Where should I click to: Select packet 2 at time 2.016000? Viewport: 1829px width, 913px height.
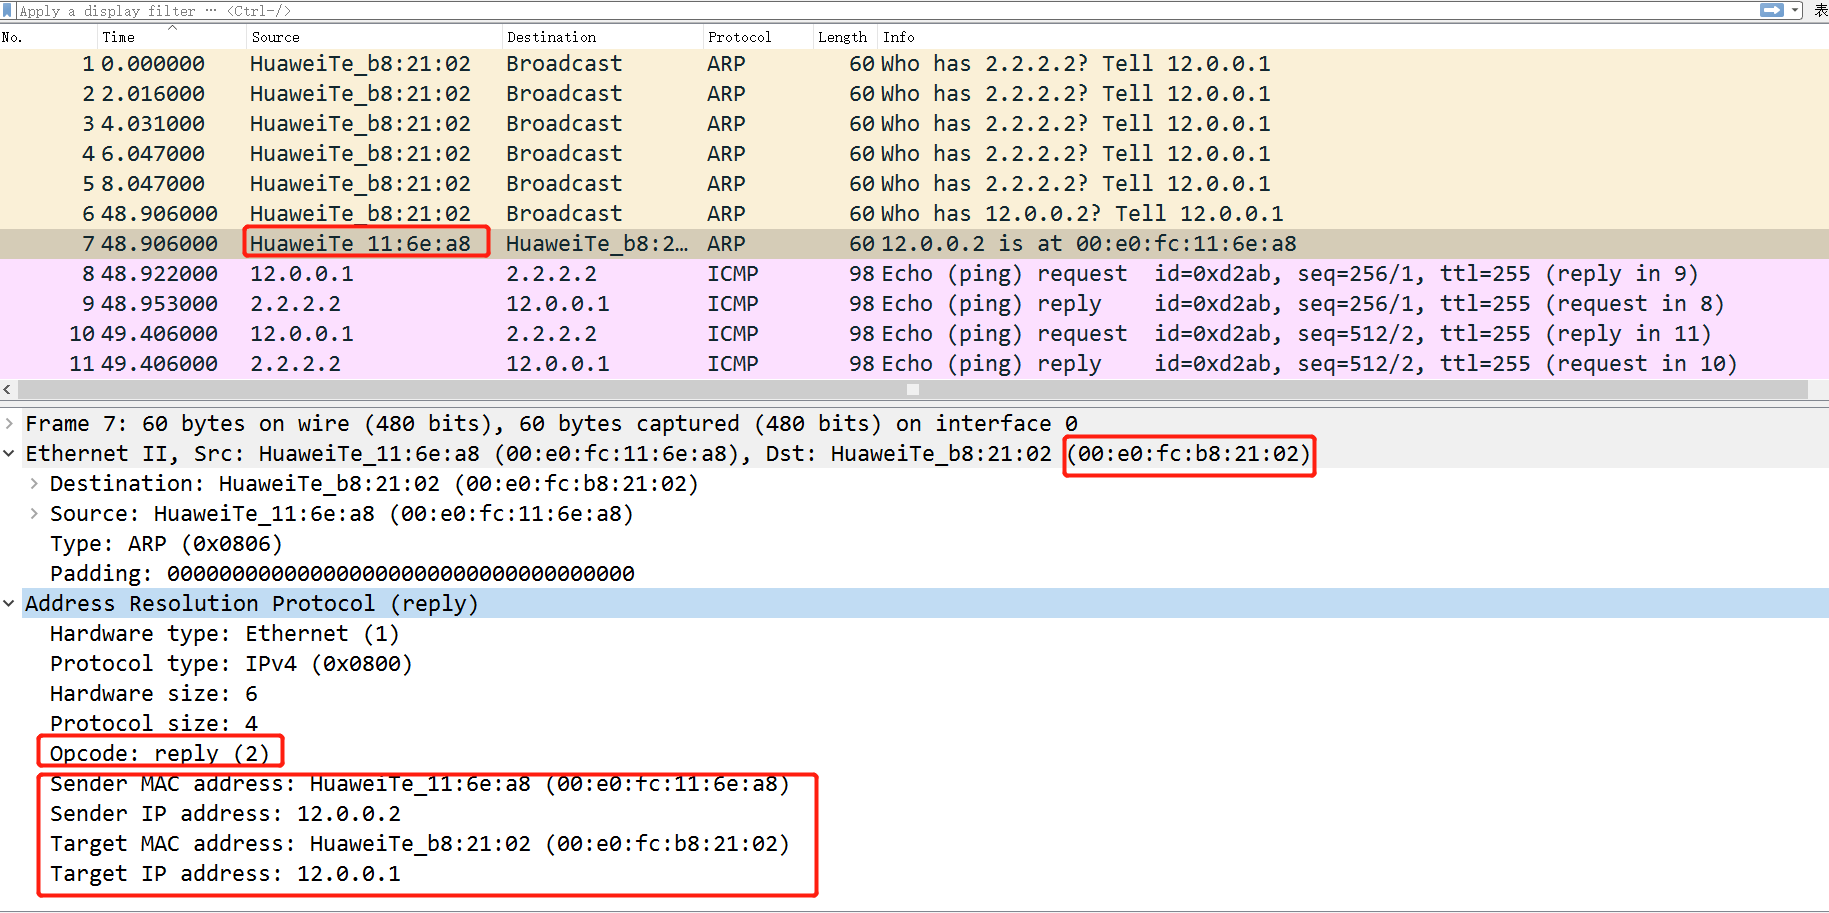pos(914,94)
